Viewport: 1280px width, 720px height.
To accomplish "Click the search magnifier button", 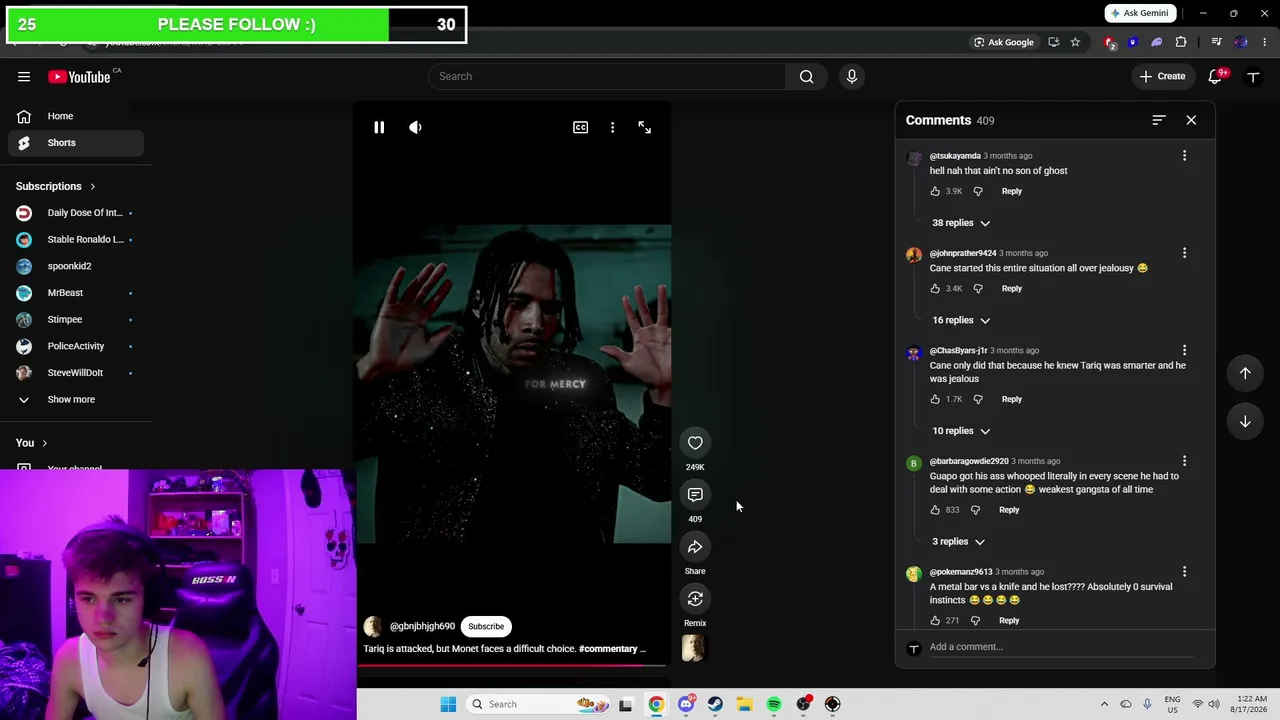I will pyautogui.click(x=806, y=77).
